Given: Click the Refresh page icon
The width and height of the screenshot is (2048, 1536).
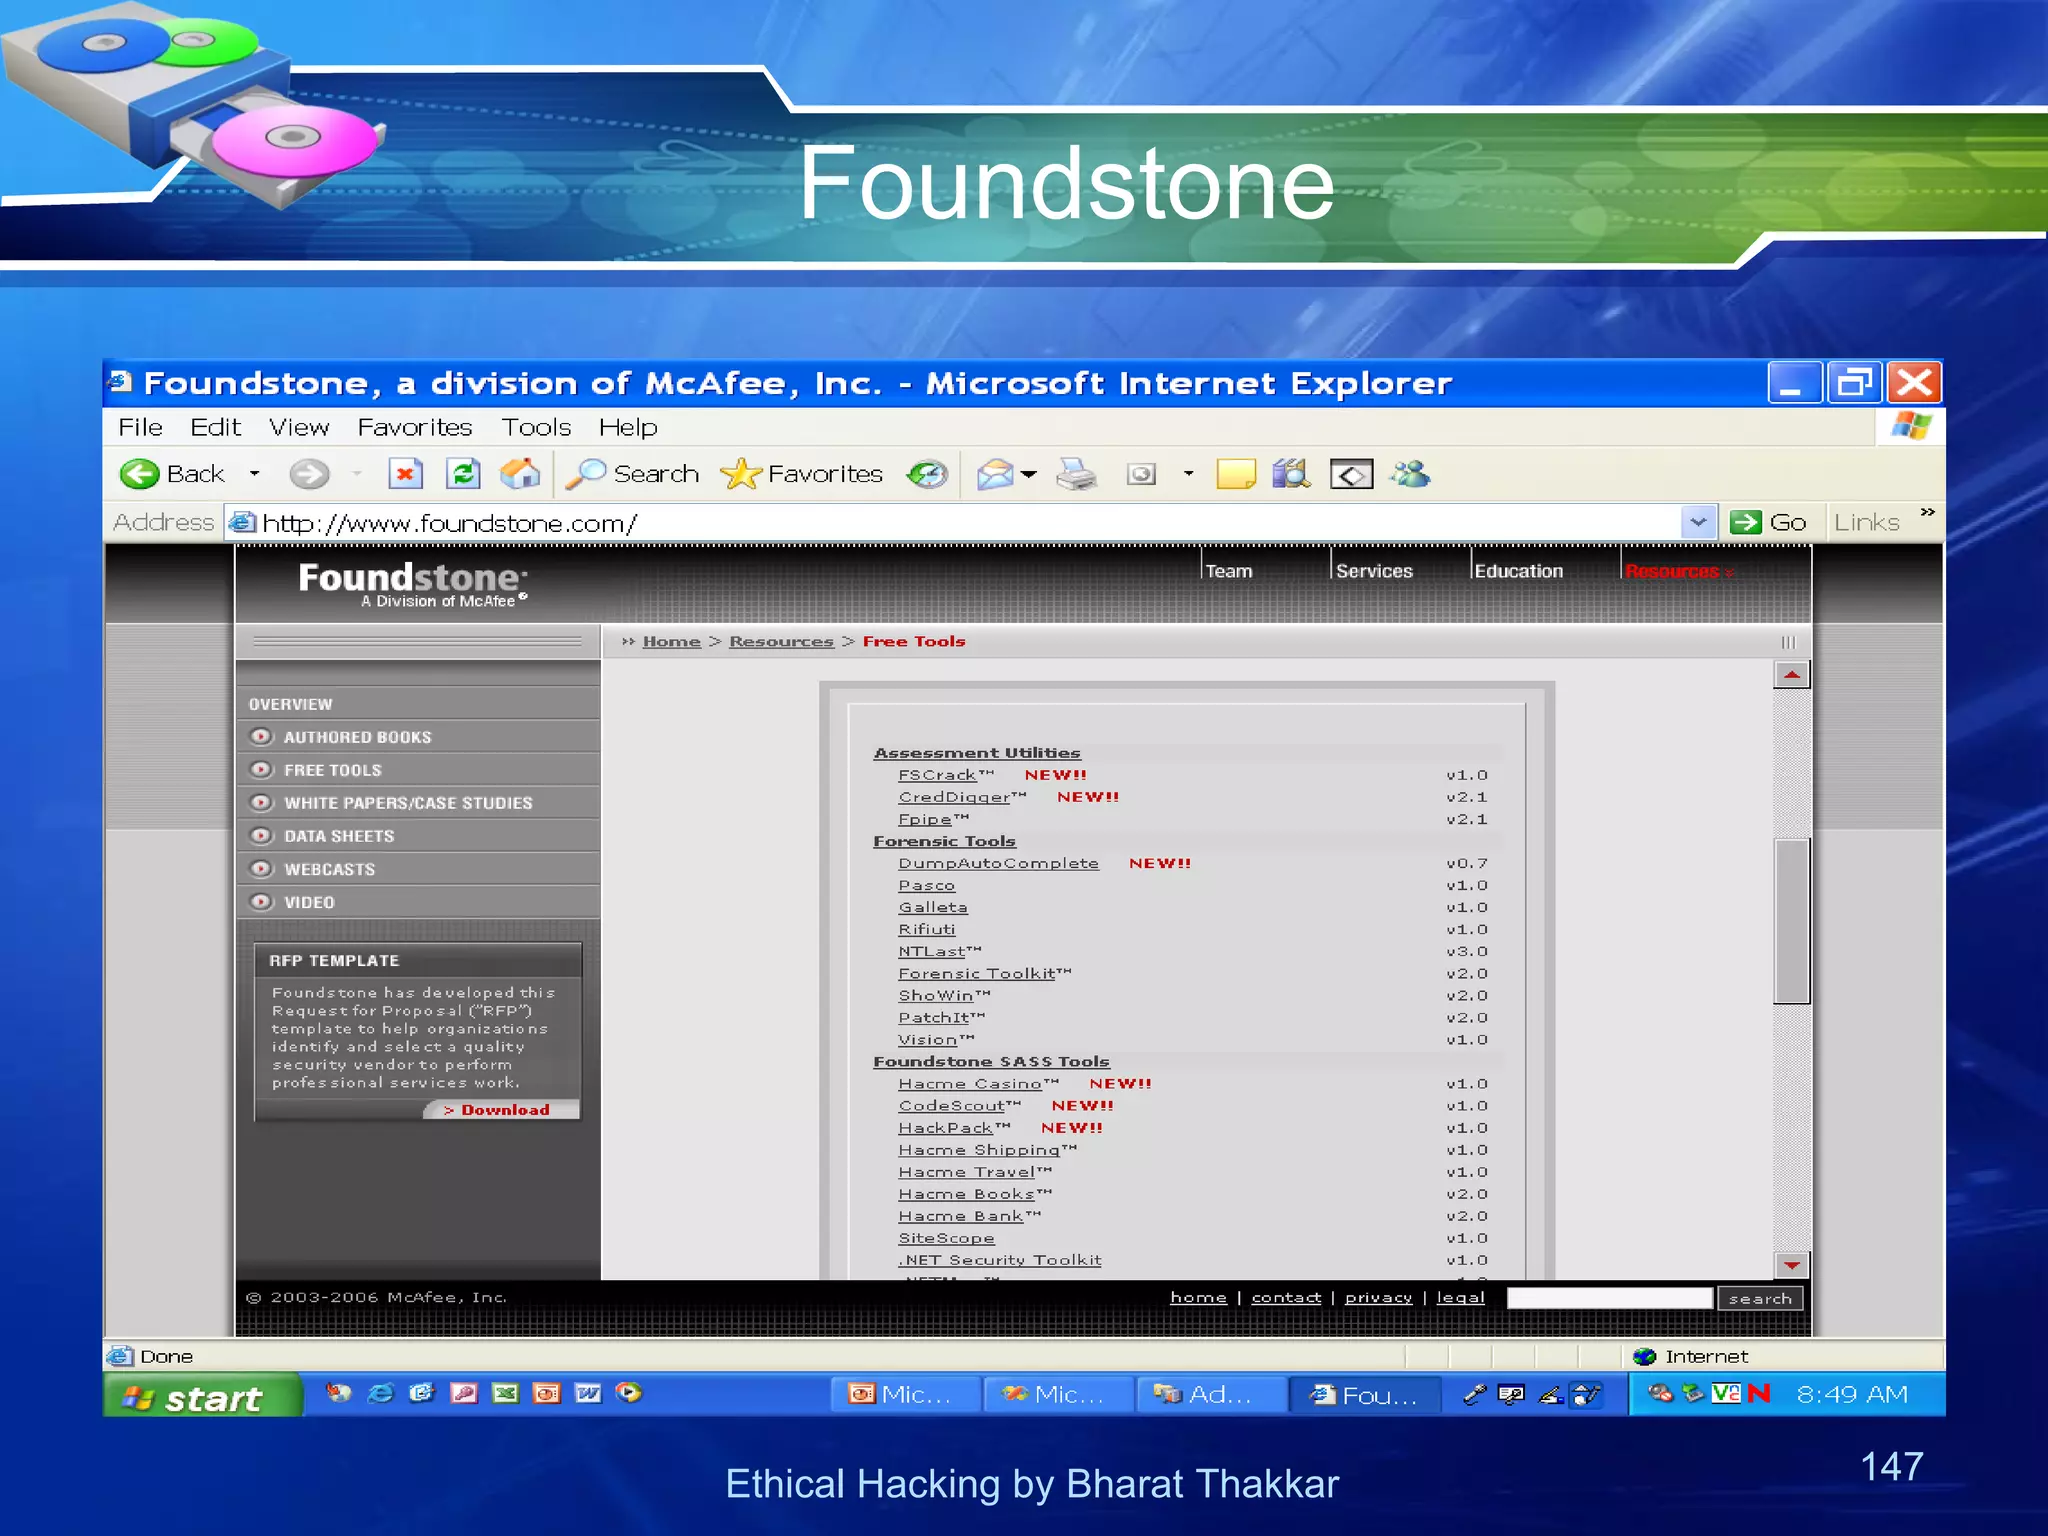Looking at the screenshot, I should (463, 473).
